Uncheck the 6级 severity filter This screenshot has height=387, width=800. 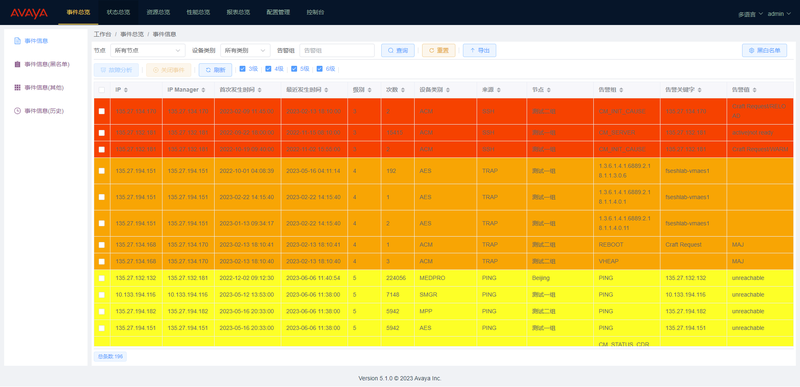(320, 69)
